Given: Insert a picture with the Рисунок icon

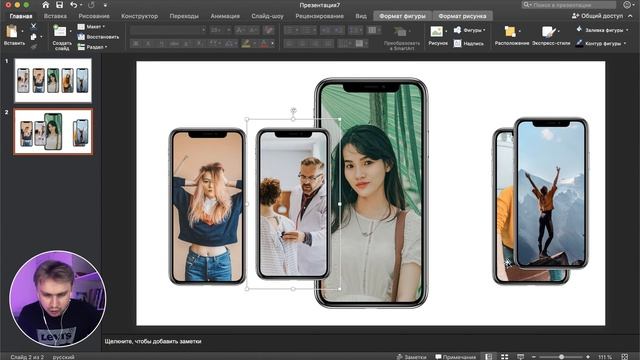Looking at the screenshot, I should [x=436, y=31].
